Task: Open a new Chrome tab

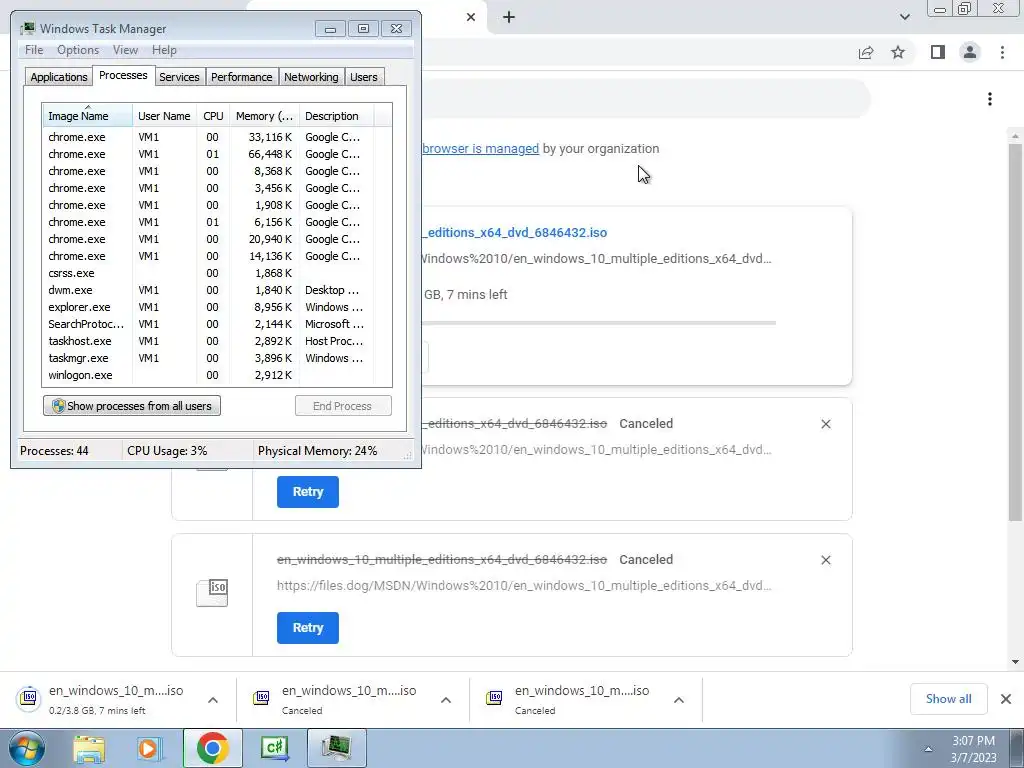Action: pyautogui.click(x=509, y=17)
